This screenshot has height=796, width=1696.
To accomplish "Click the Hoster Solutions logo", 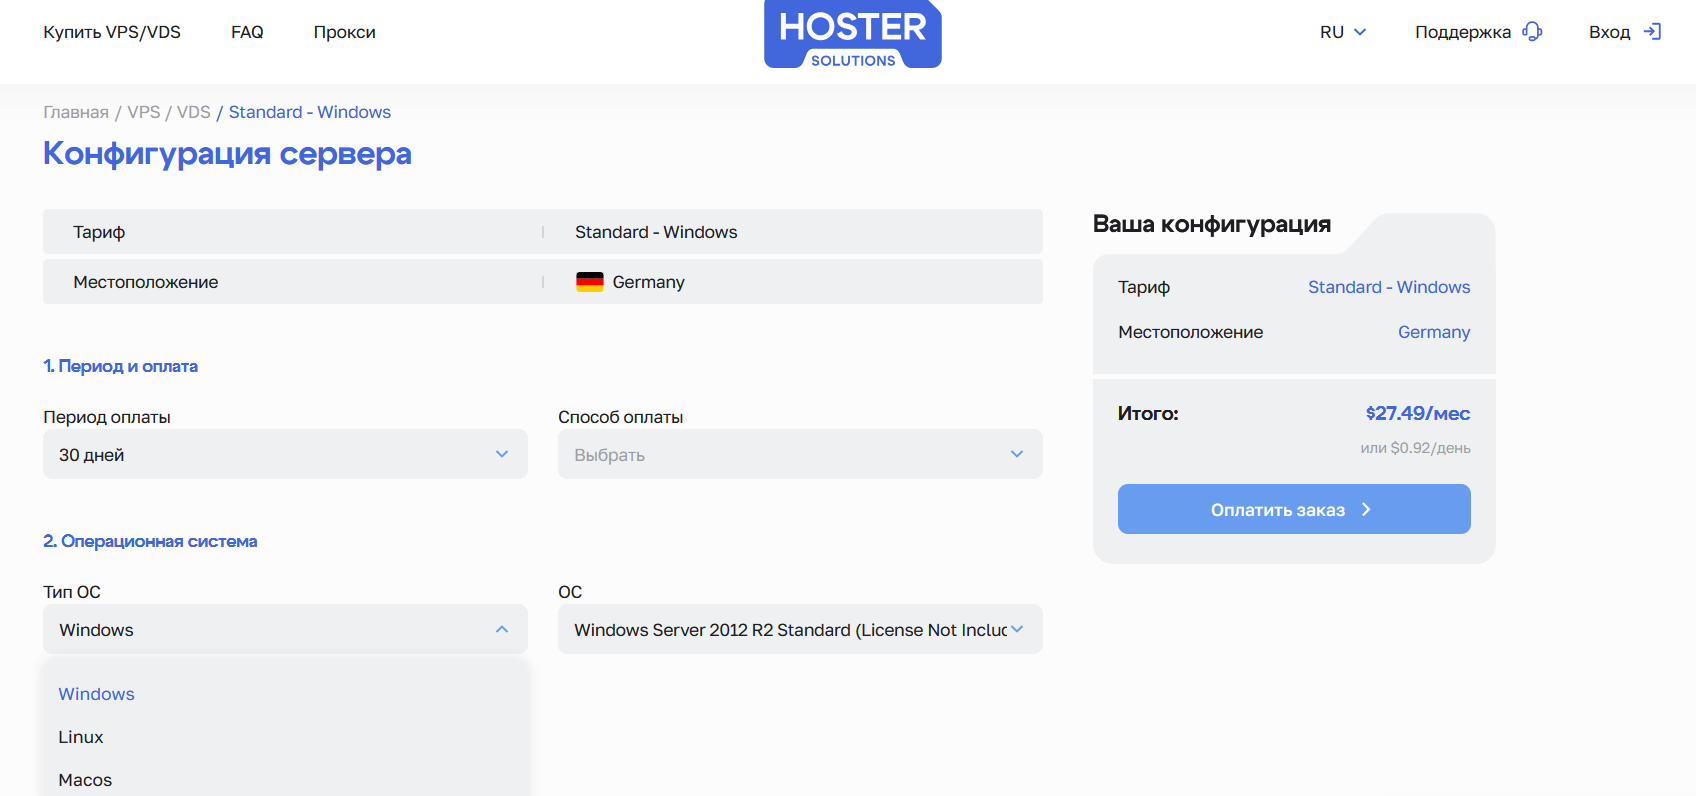I will 852,34.
